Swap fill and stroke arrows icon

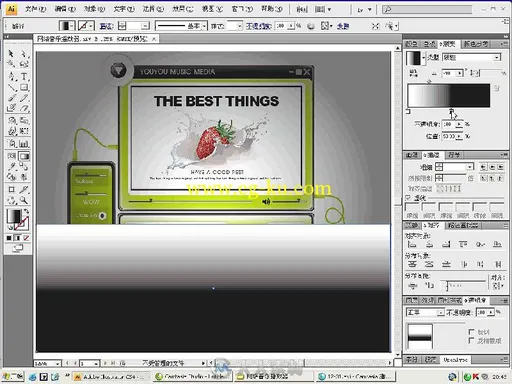[26, 211]
